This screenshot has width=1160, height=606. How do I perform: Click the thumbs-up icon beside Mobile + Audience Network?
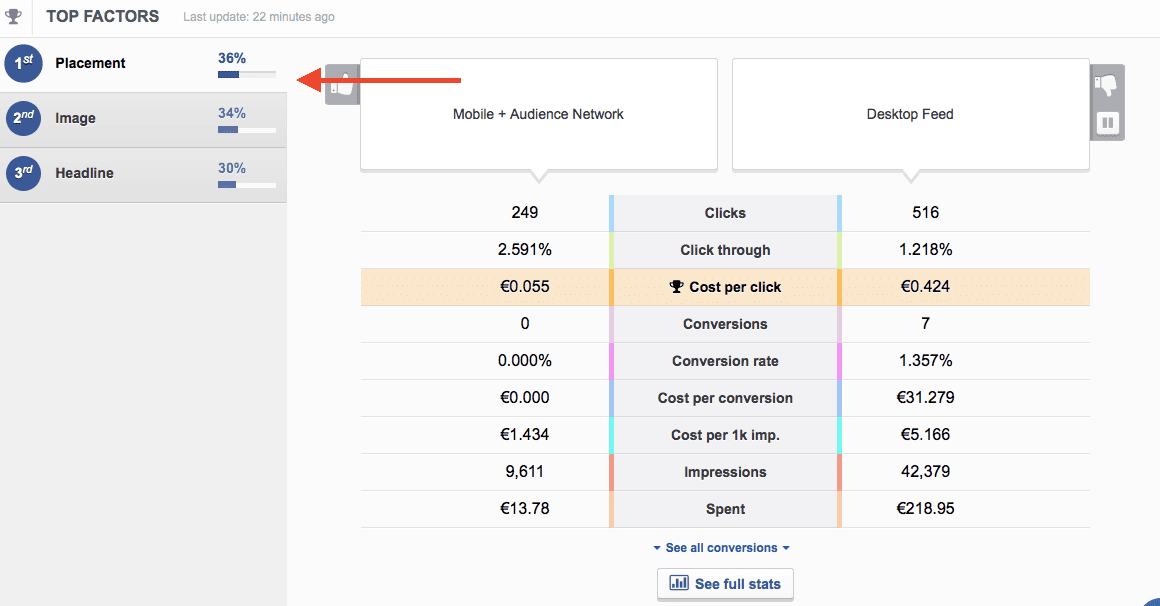342,83
